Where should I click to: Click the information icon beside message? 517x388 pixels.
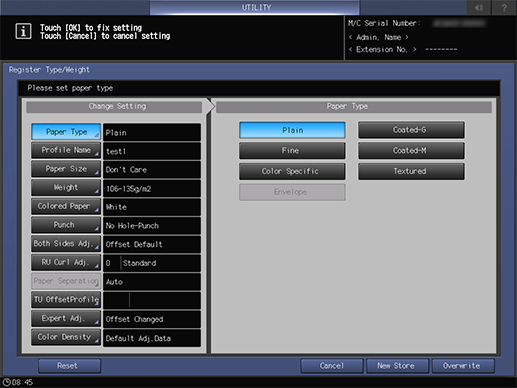click(x=23, y=32)
